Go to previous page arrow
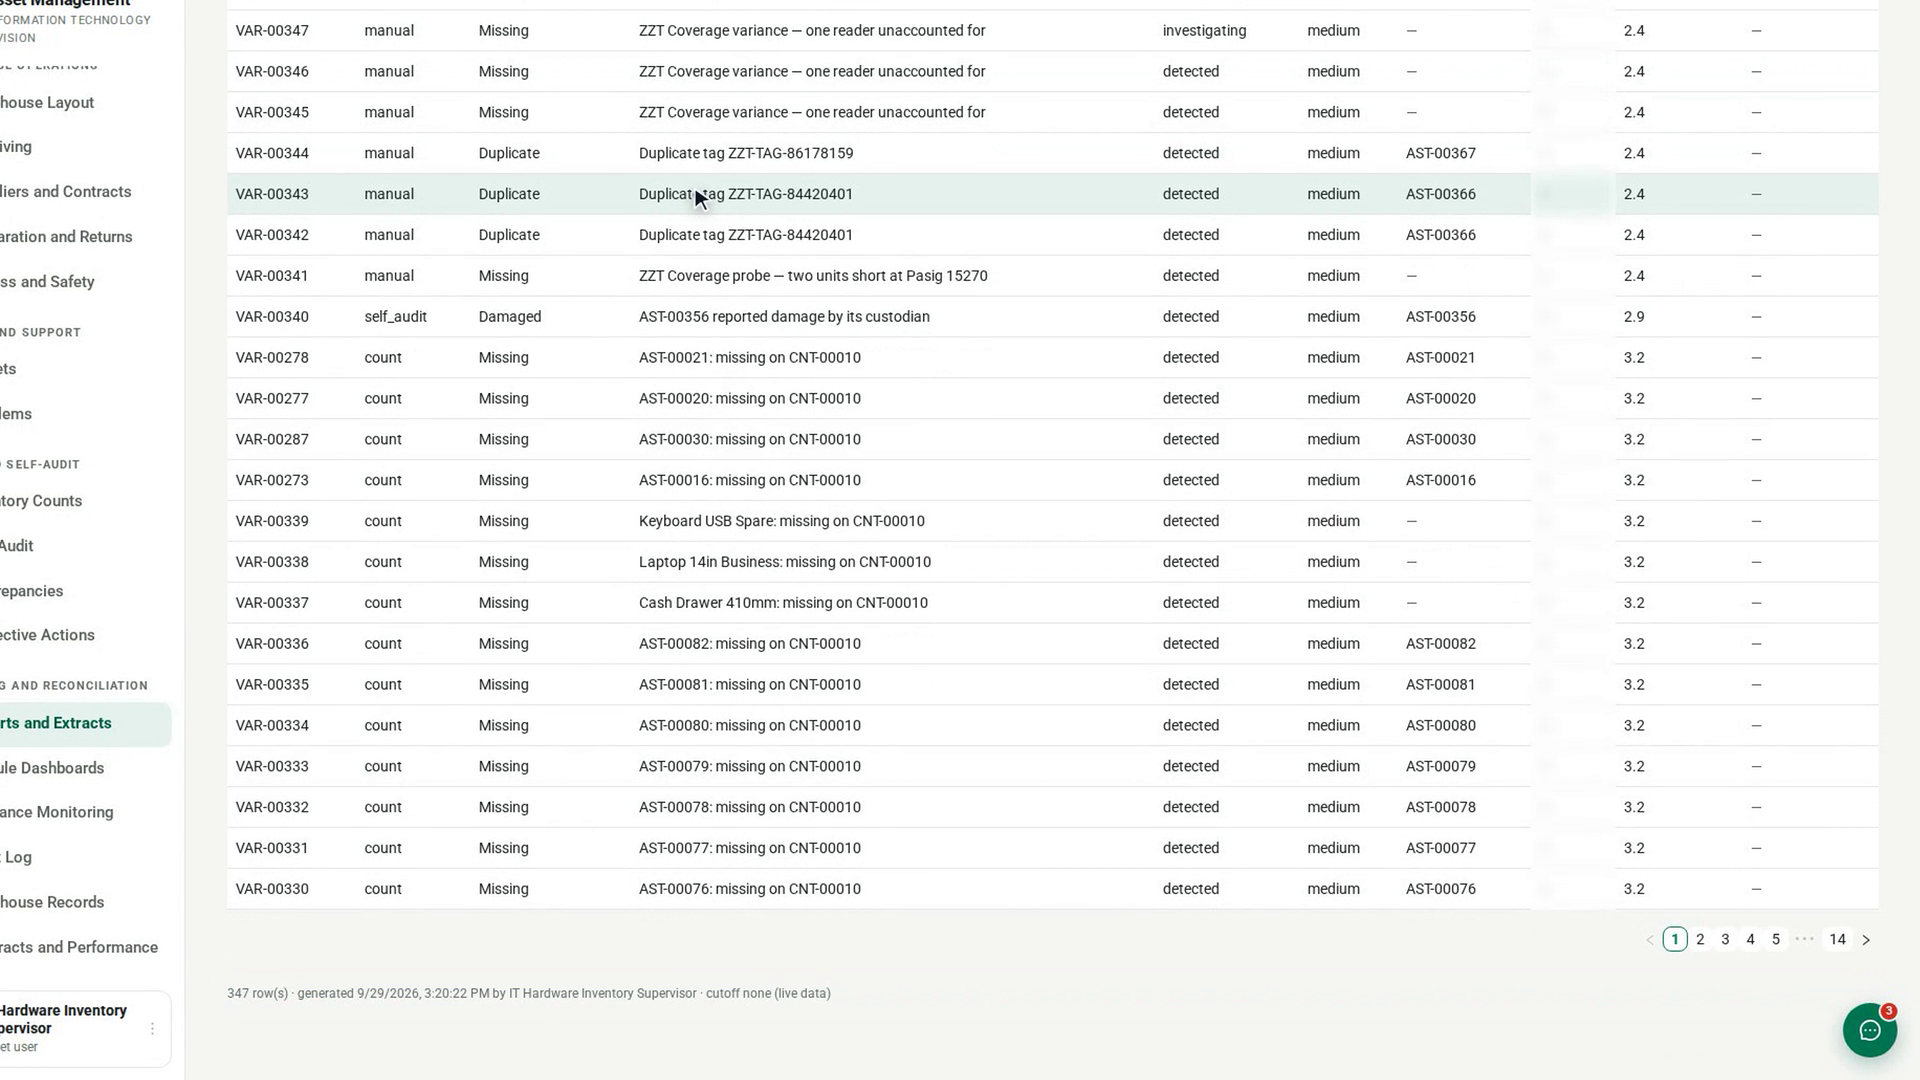 click(1650, 940)
